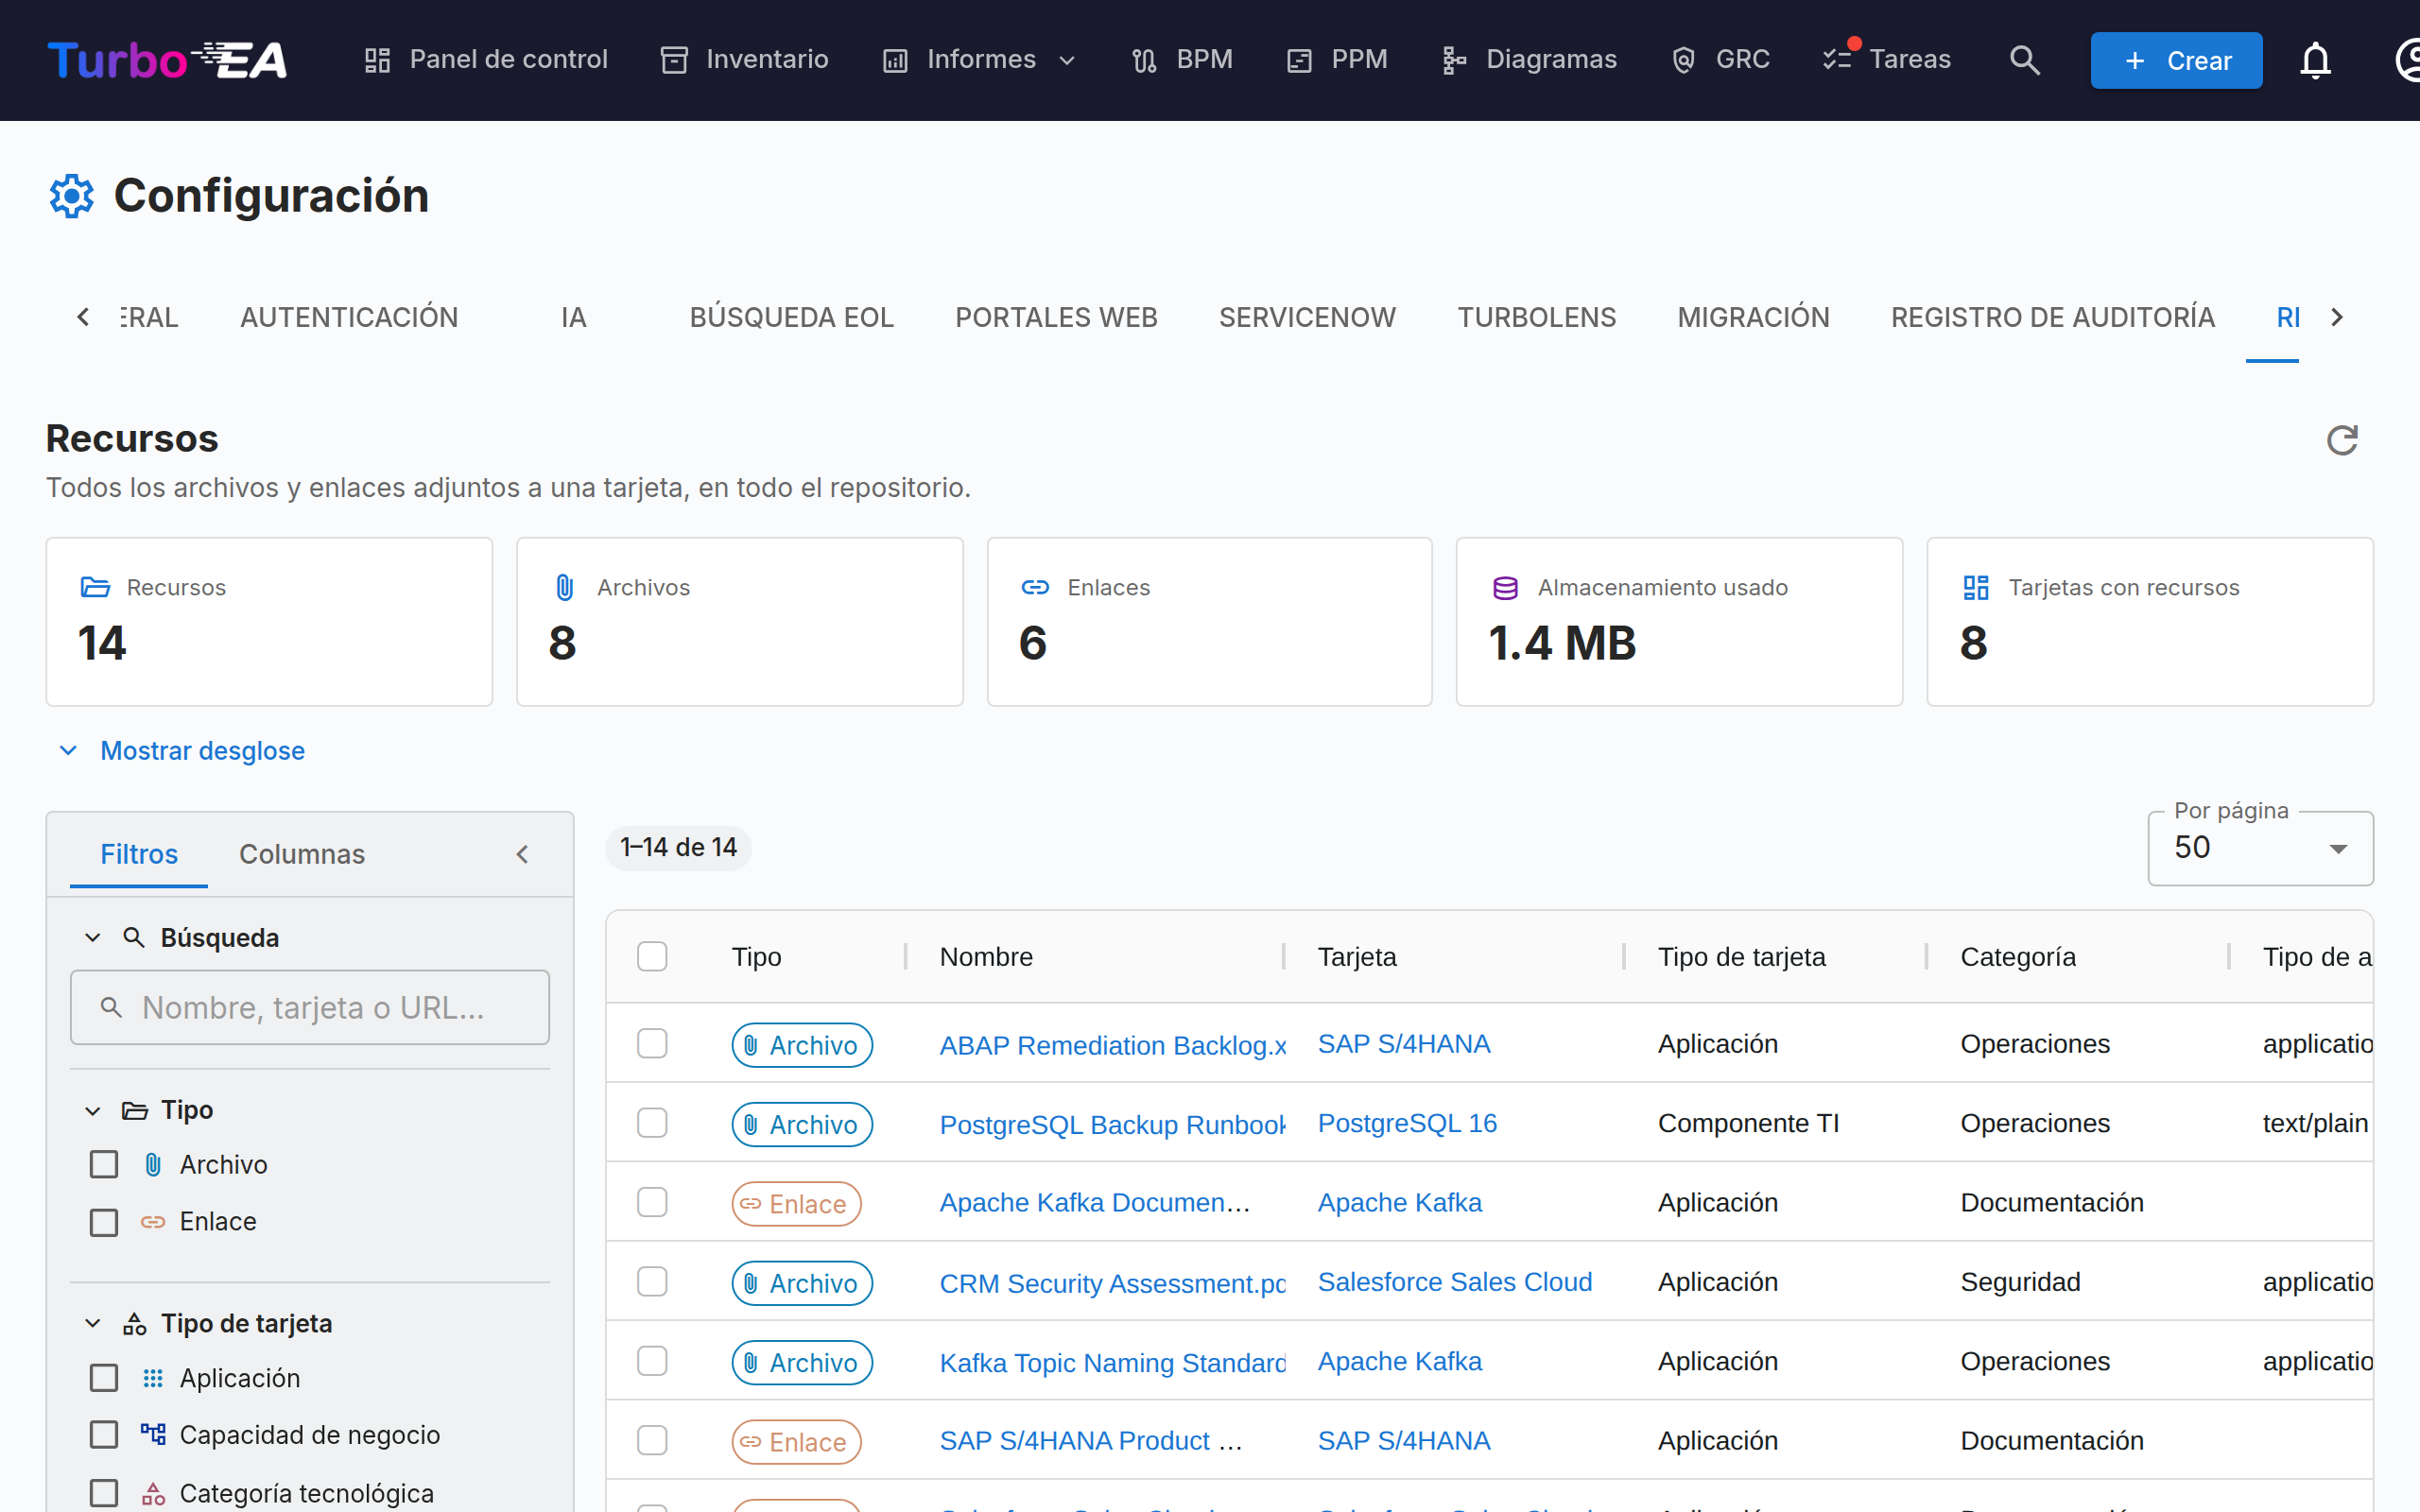Click the Crear button
Viewport: 2420px width, 1512px height.
coord(2176,60)
